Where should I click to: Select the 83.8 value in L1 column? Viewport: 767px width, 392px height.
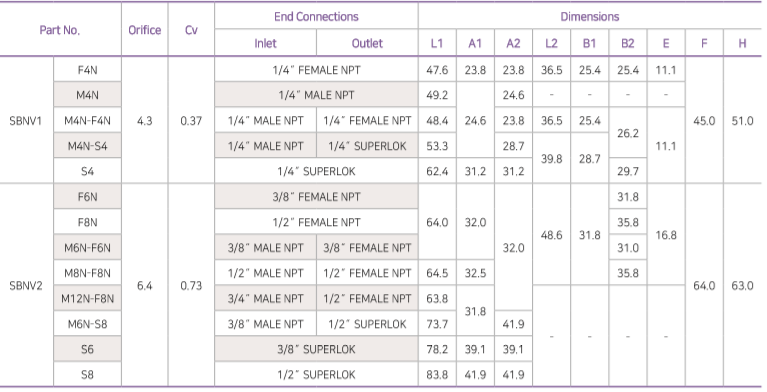(437, 374)
